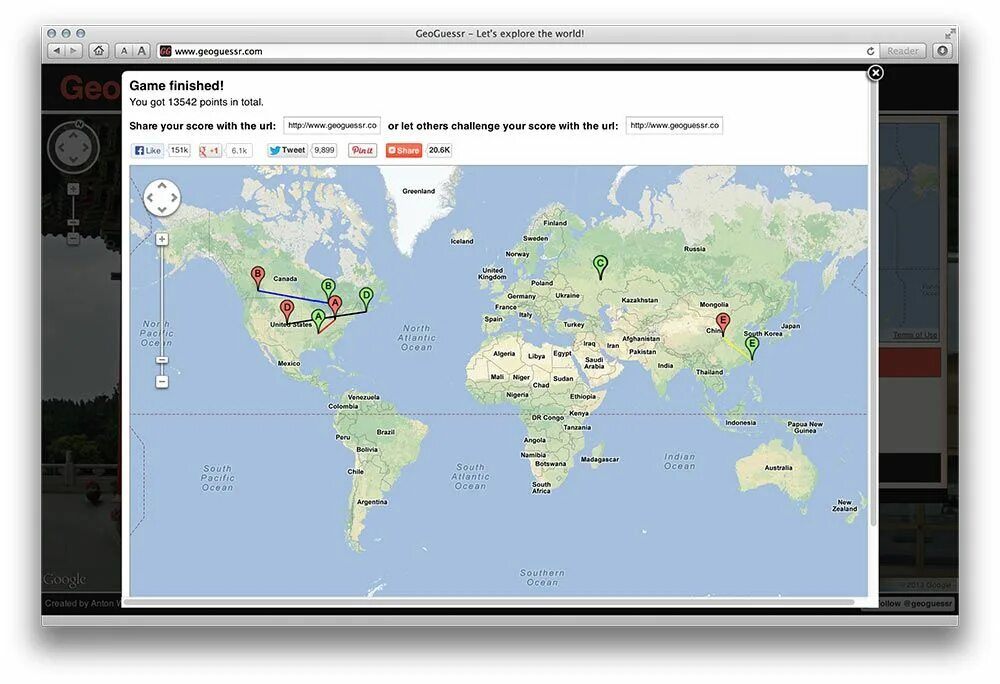
Task: Click the Safari back arrow button
Action: pyautogui.click(x=57, y=51)
